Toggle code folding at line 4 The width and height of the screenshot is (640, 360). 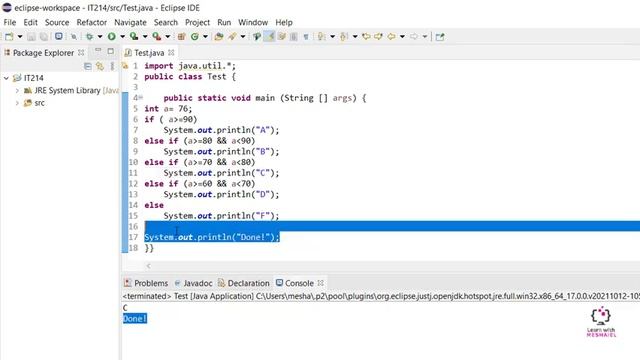pos(141,98)
